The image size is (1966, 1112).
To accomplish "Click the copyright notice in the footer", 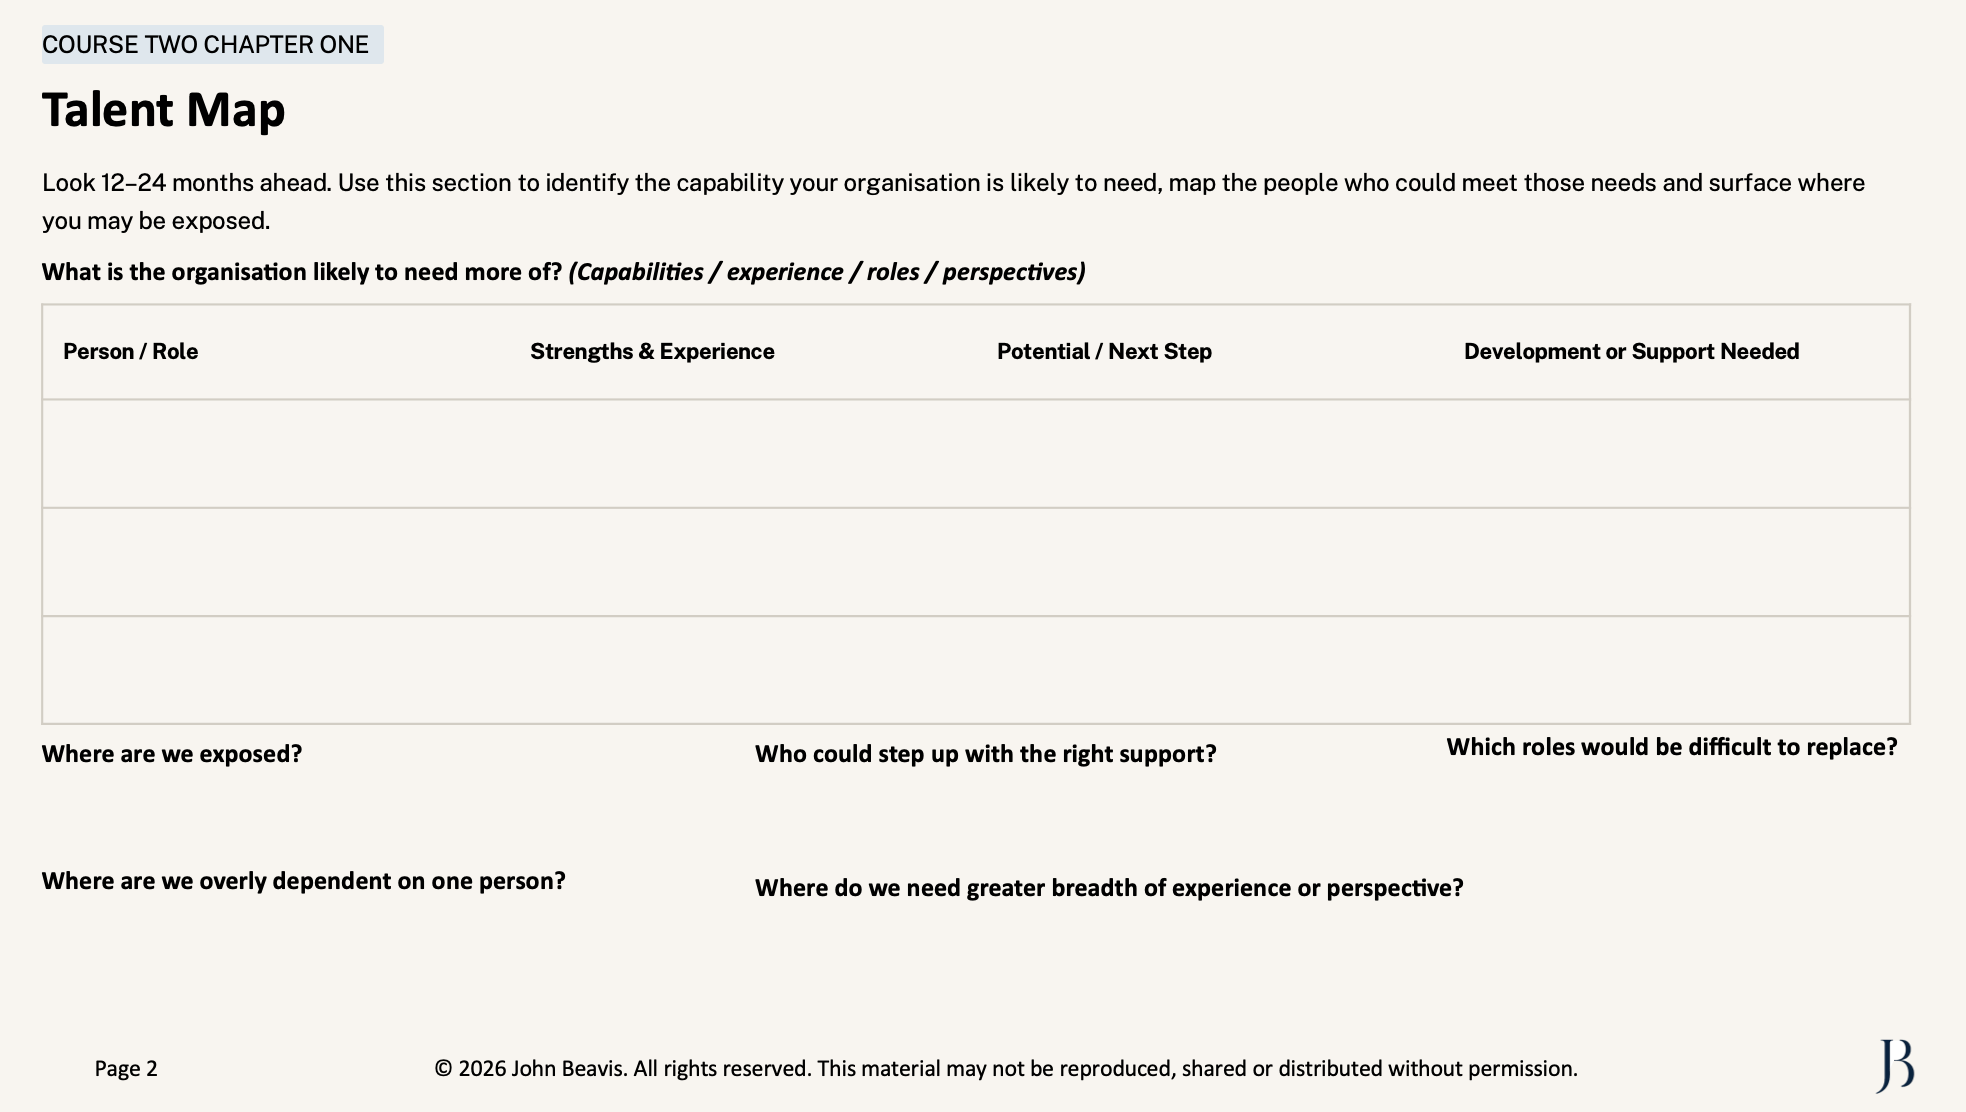I will 1006,1069.
